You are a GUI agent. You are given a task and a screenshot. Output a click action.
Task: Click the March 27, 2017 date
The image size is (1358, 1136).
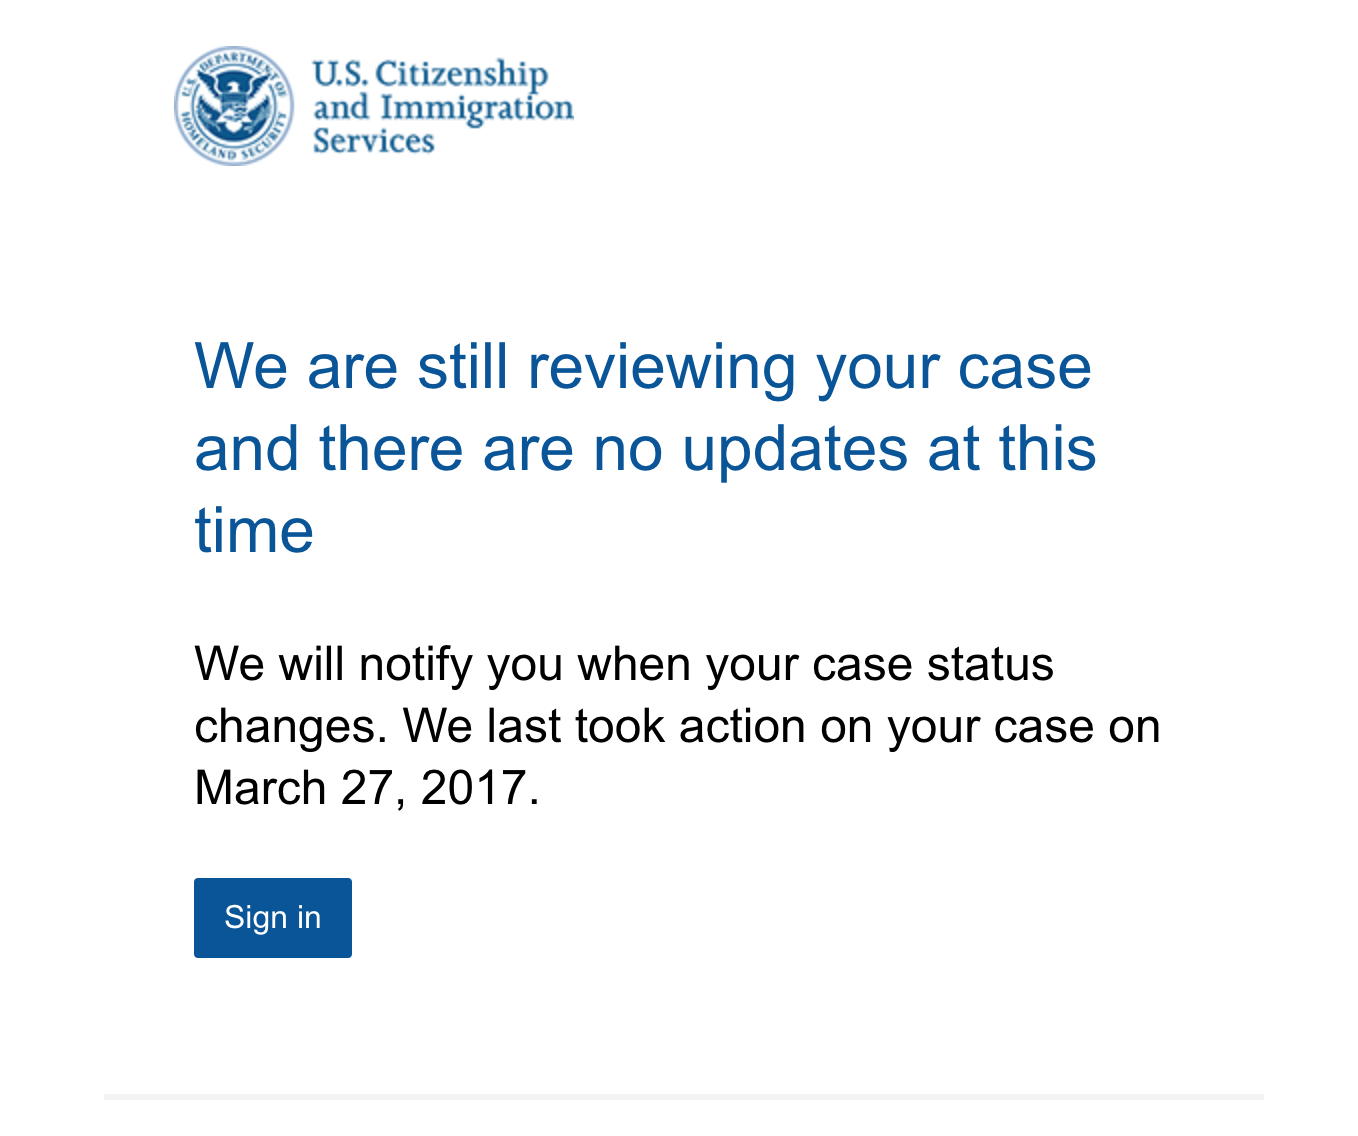pyautogui.click(x=367, y=788)
